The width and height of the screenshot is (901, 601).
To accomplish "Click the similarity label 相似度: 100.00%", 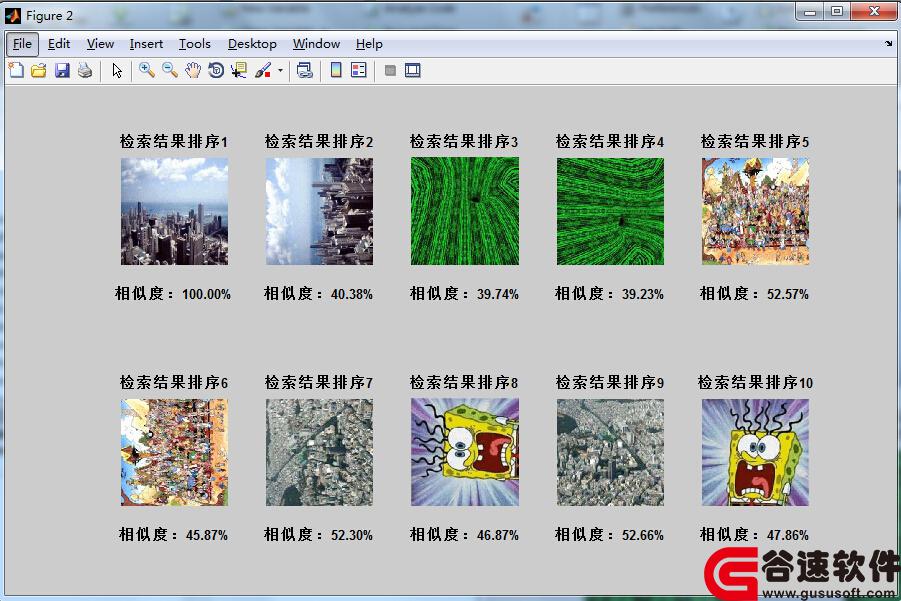I will [173, 294].
